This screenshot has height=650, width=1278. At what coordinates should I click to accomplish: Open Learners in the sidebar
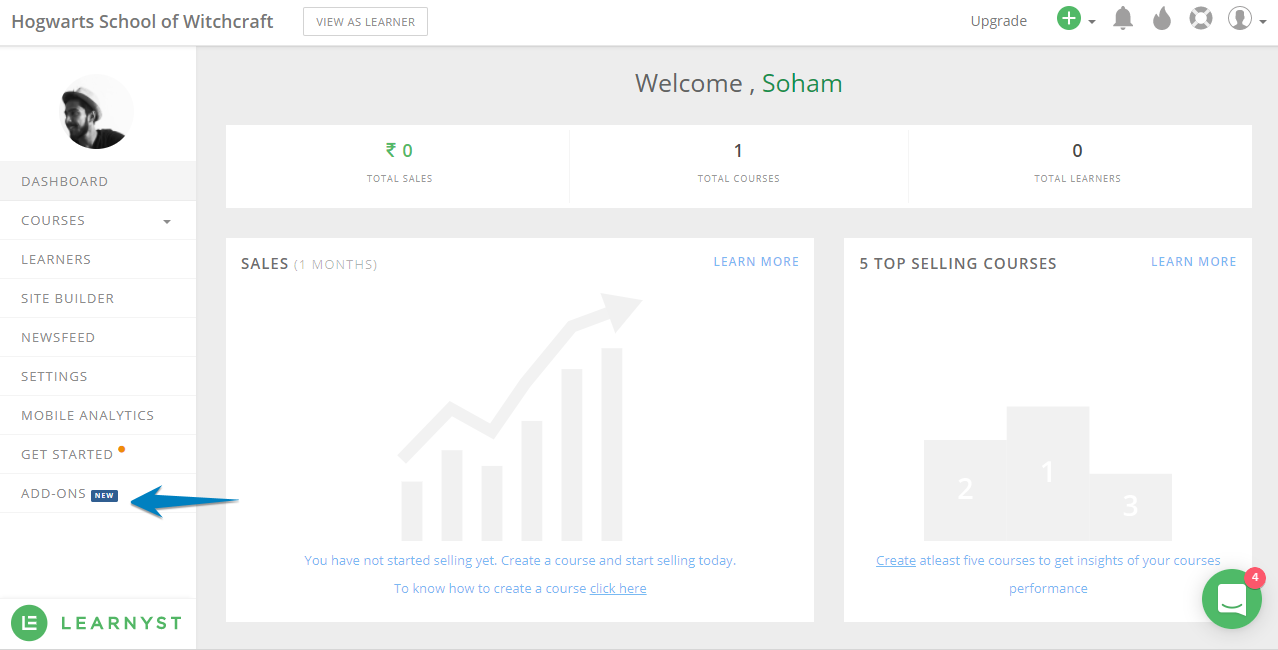pos(98,259)
